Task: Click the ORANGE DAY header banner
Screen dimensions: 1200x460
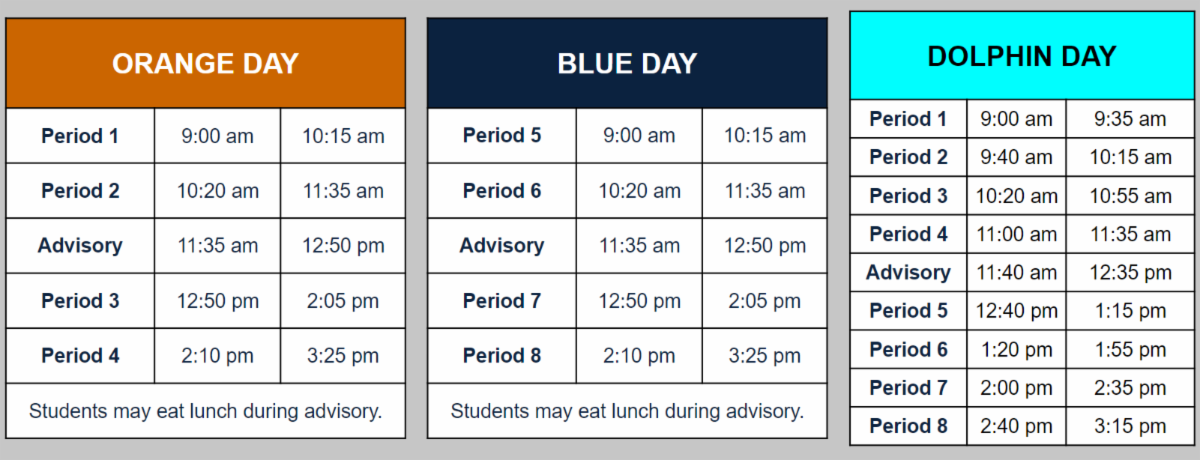Action: pos(205,63)
